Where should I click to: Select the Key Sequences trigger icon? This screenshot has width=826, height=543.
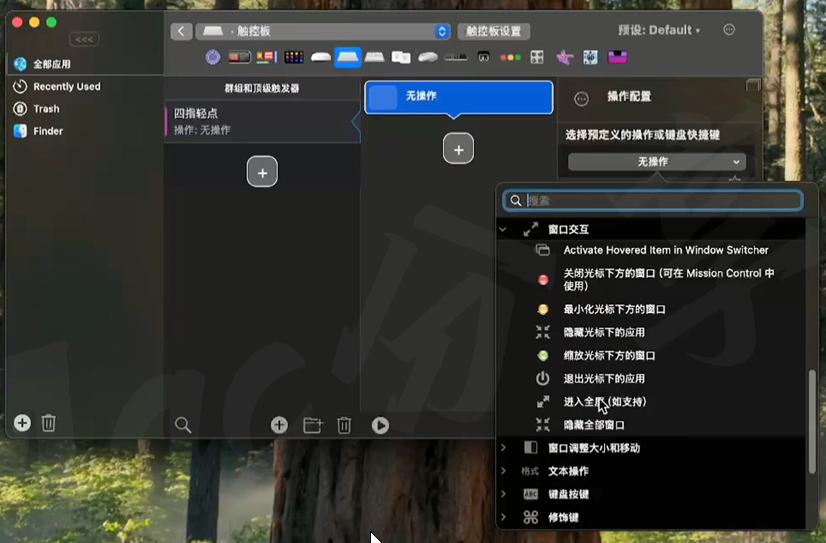pos(401,57)
